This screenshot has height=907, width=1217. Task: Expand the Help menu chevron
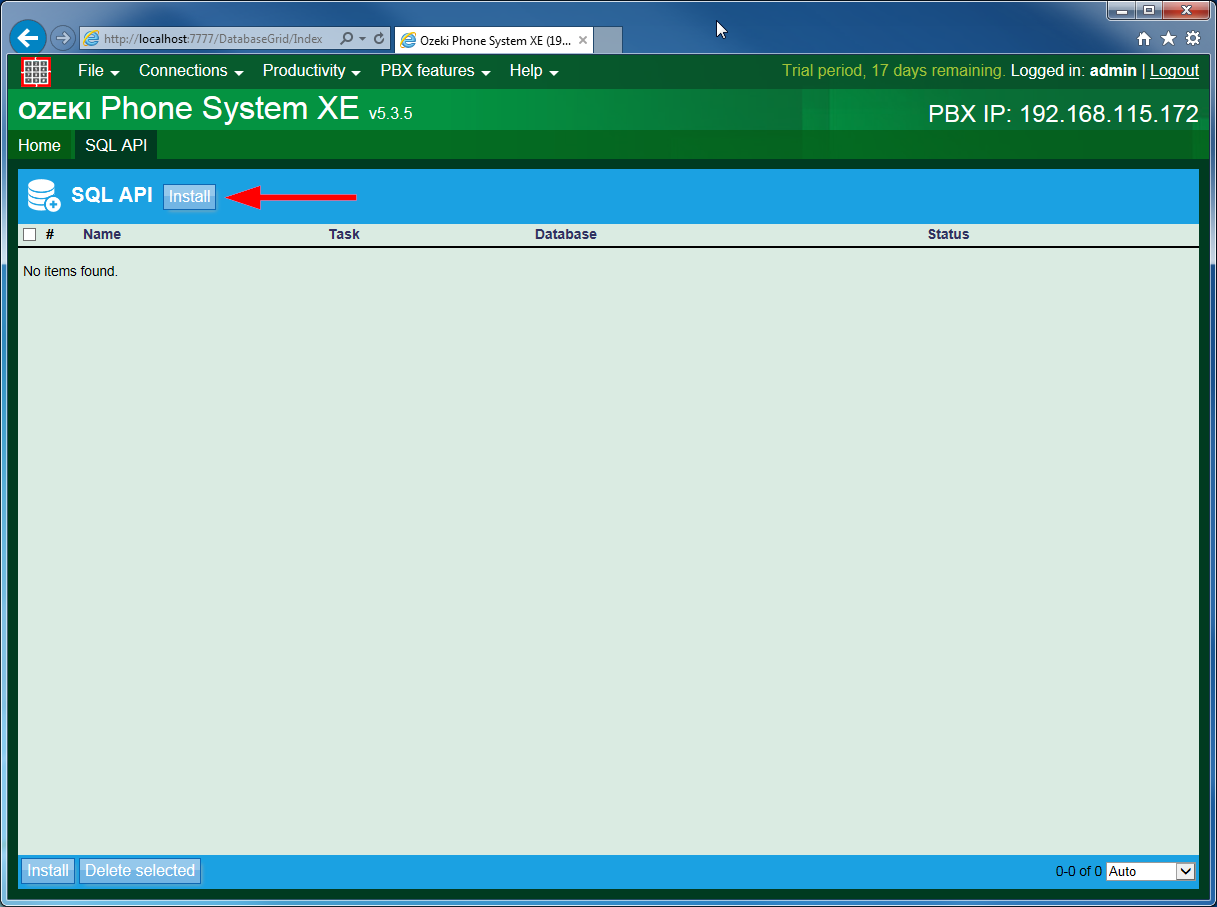(x=555, y=72)
